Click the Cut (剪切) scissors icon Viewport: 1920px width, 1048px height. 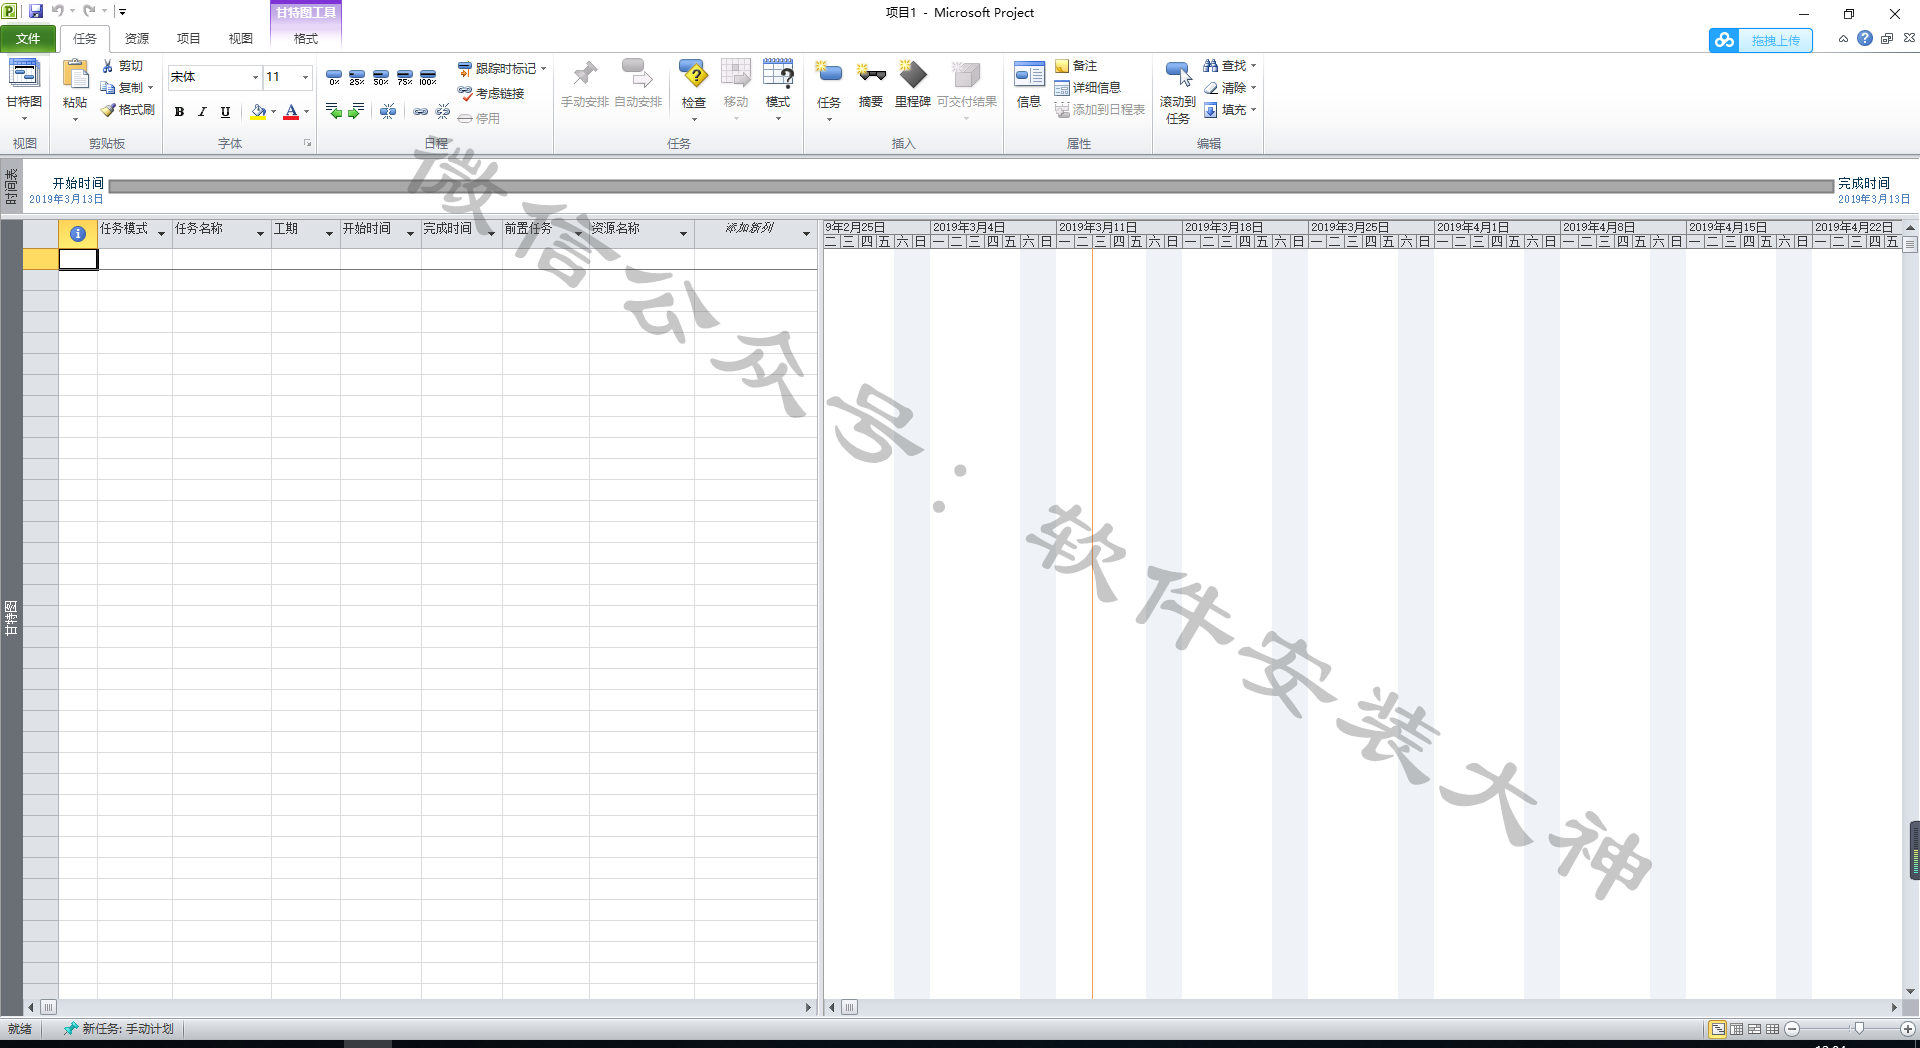point(108,66)
